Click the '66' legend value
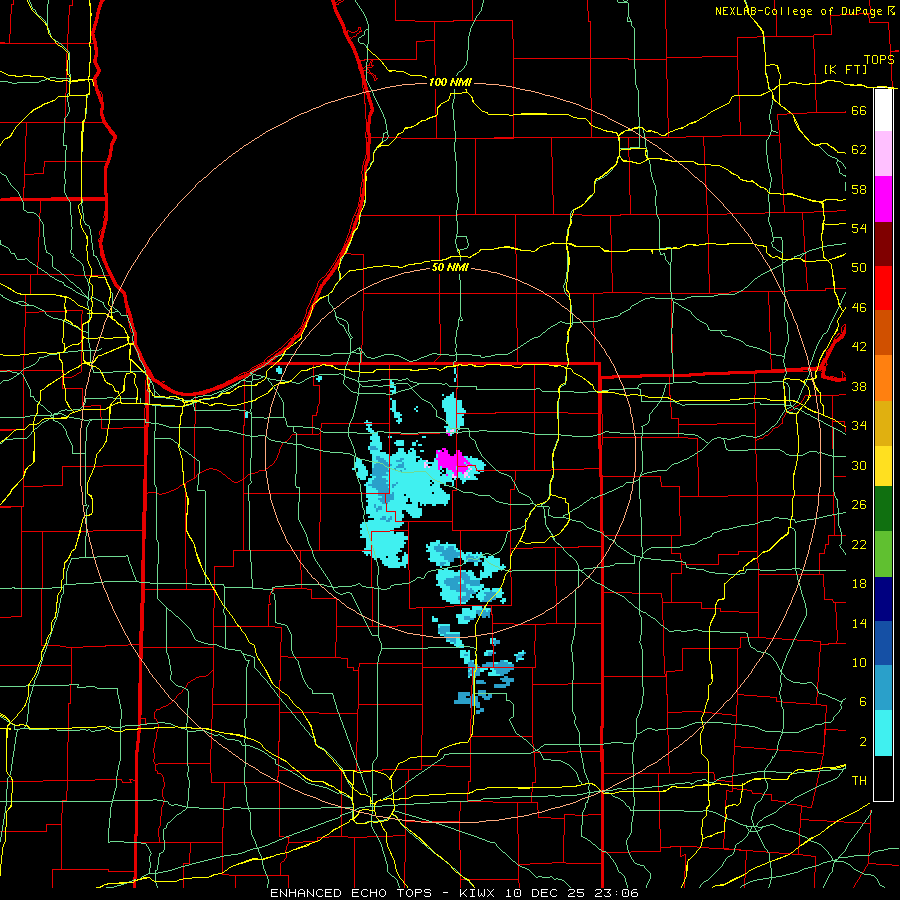 (x=859, y=110)
